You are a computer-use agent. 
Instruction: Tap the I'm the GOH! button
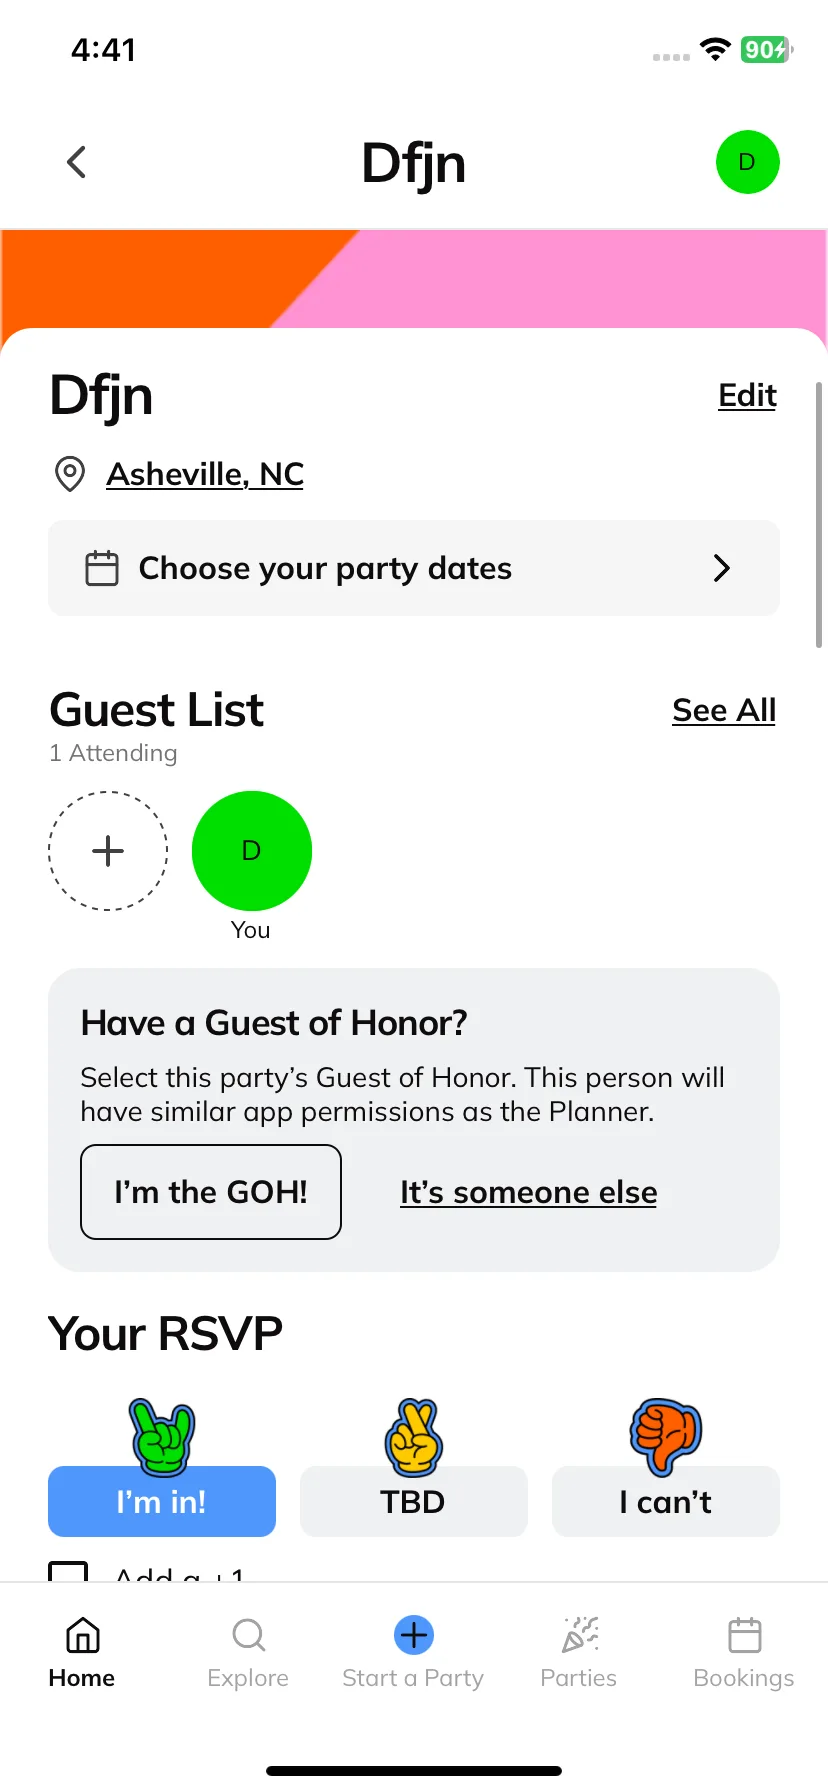211,1192
